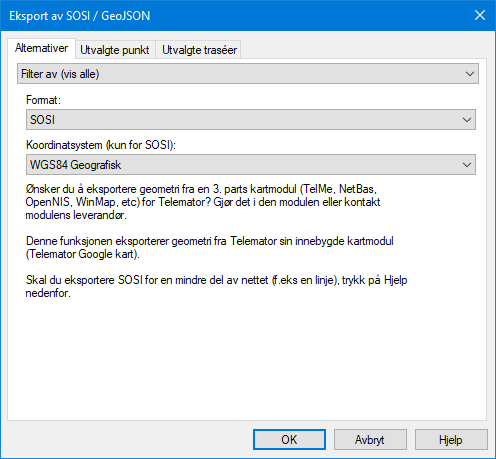Image resolution: width=496 pixels, height=459 pixels.
Task: Cancel with the Avbryt button
Action: pos(370,440)
